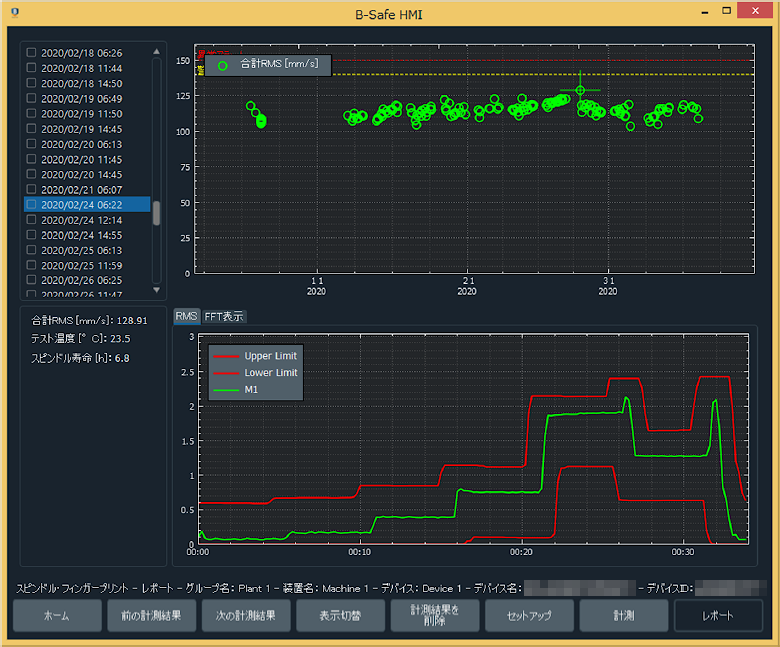Click the 表示切替 button

(340, 616)
